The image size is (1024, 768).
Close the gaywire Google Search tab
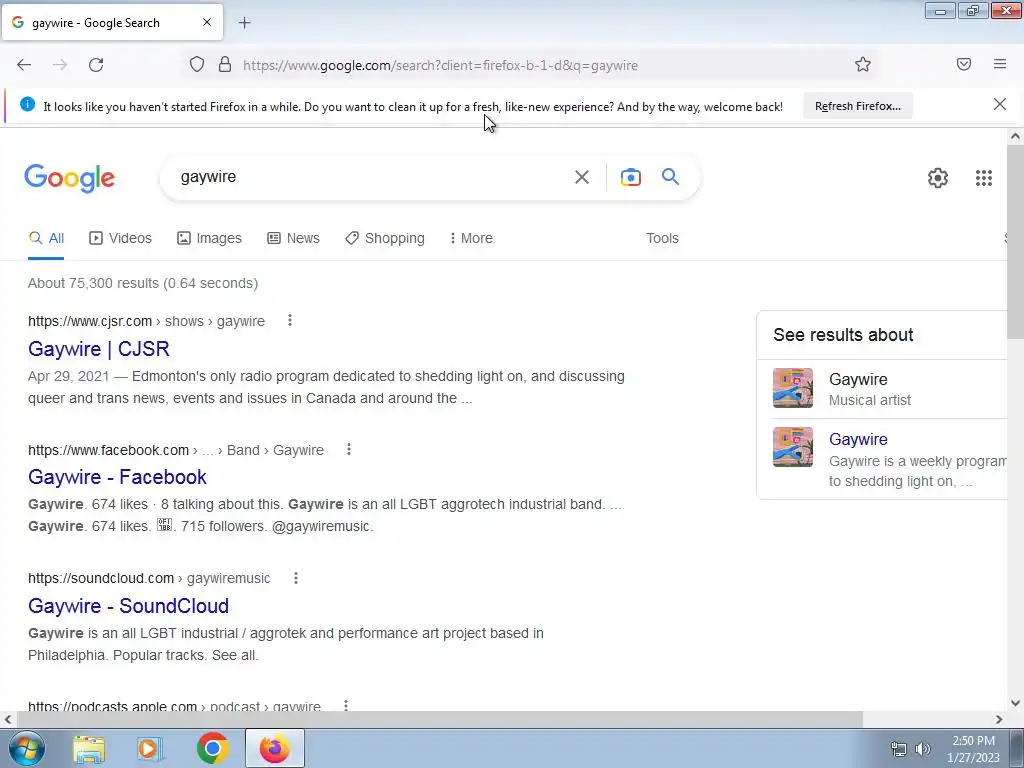(x=206, y=22)
